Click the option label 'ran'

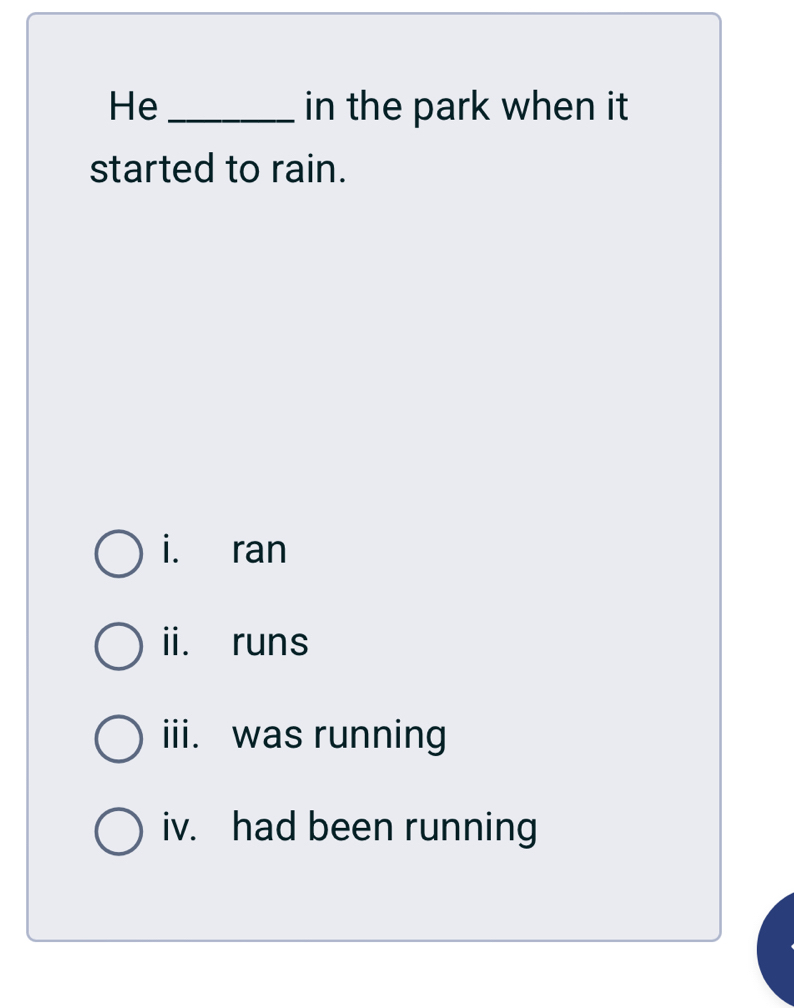(x=259, y=550)
